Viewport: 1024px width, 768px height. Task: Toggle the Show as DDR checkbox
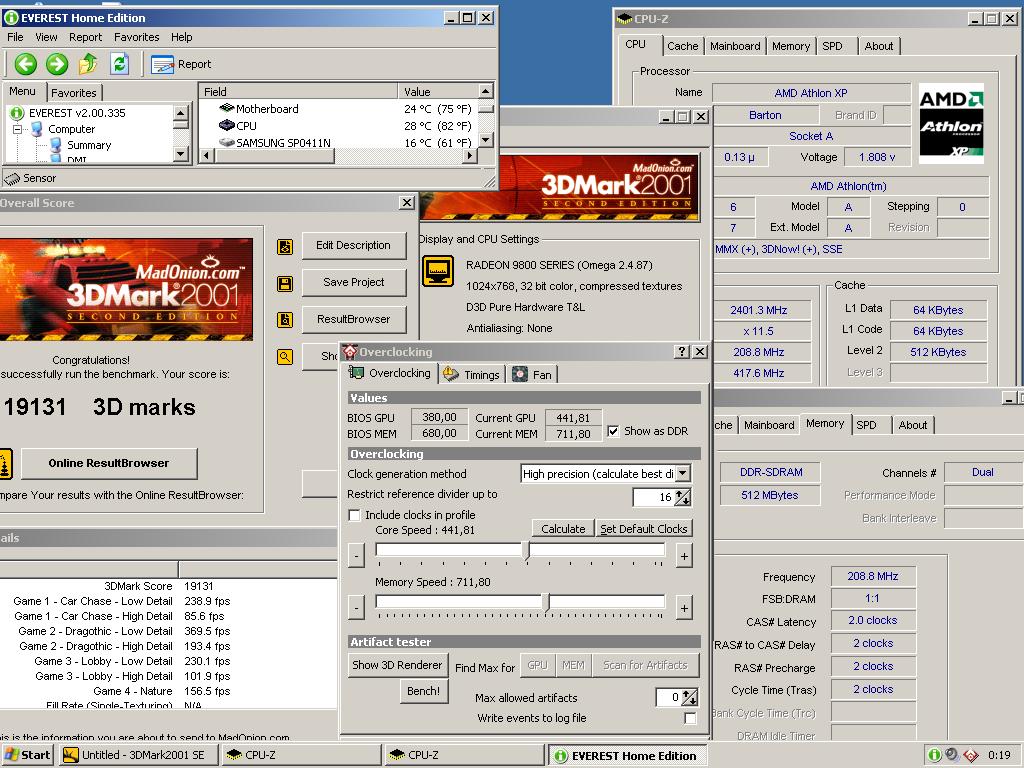pos(613,431)
